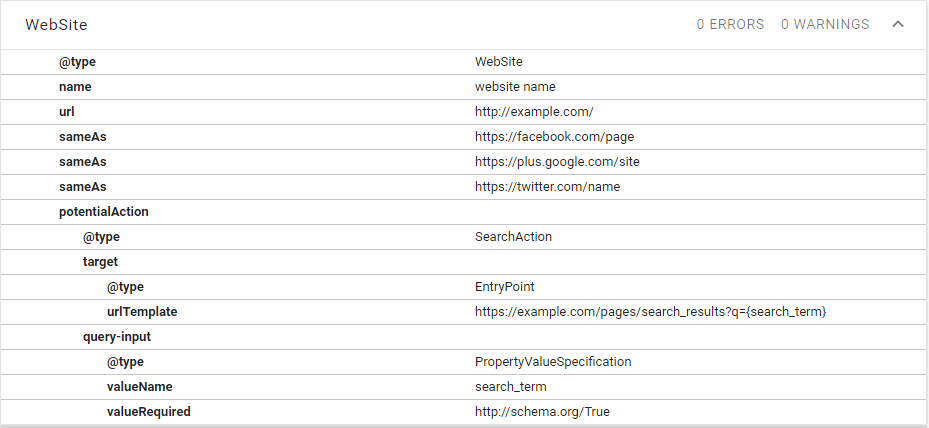
Task: Open the facebook.com/page sameAs link
Action: 554,137
